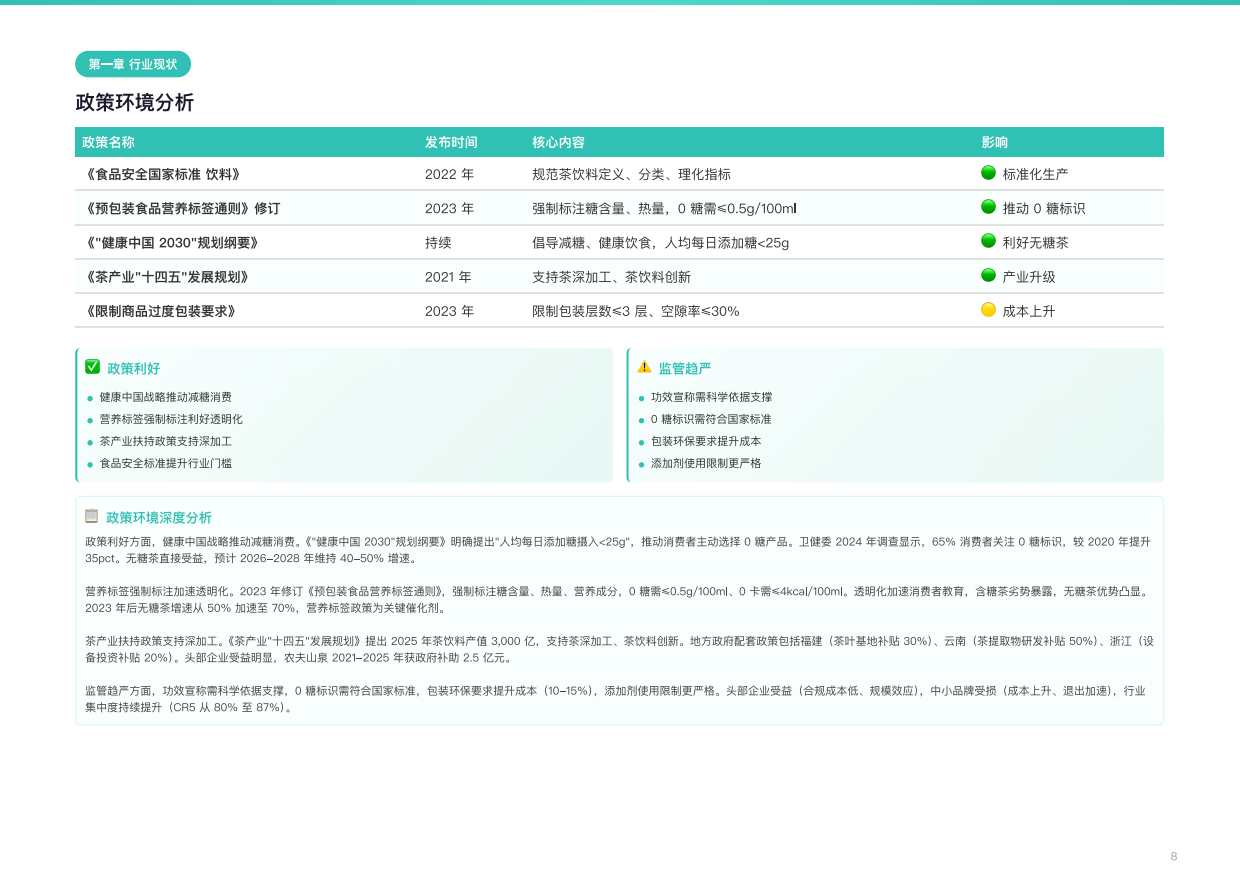
Task: Select bullet 健康中国战略推动减糖消费
Action: click(165, 397)
